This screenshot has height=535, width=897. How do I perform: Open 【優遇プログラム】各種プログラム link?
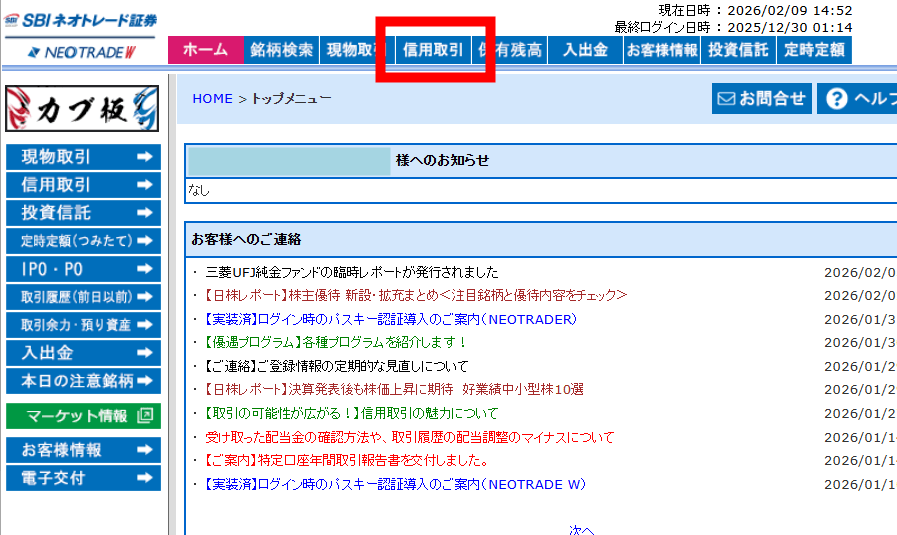(x=336, y=343)
